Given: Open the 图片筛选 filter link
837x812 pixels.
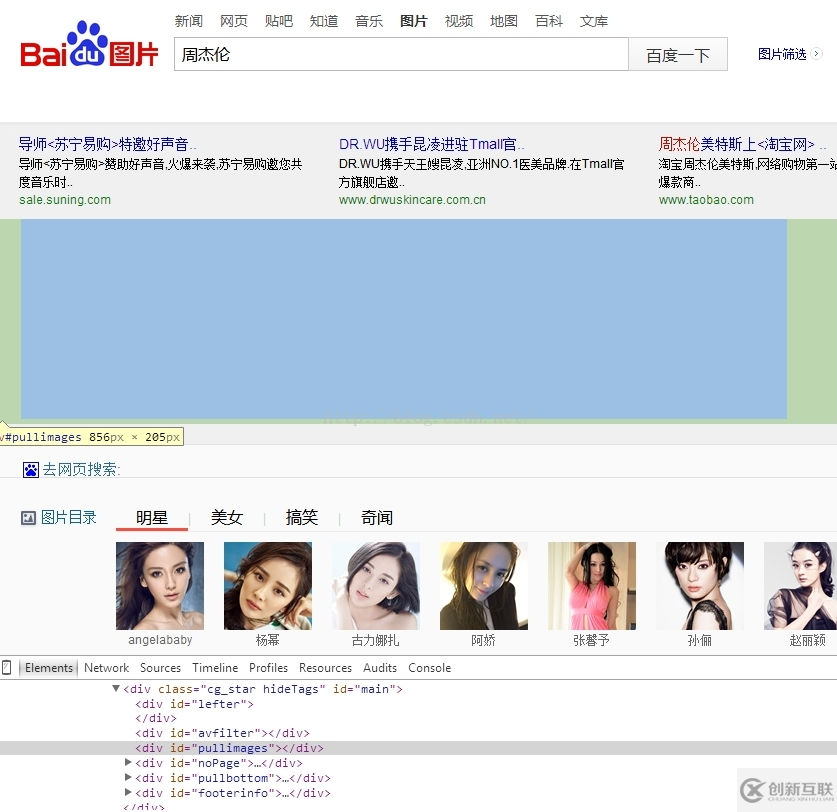Looking at the screenshot, I should [x=782, y=54].
